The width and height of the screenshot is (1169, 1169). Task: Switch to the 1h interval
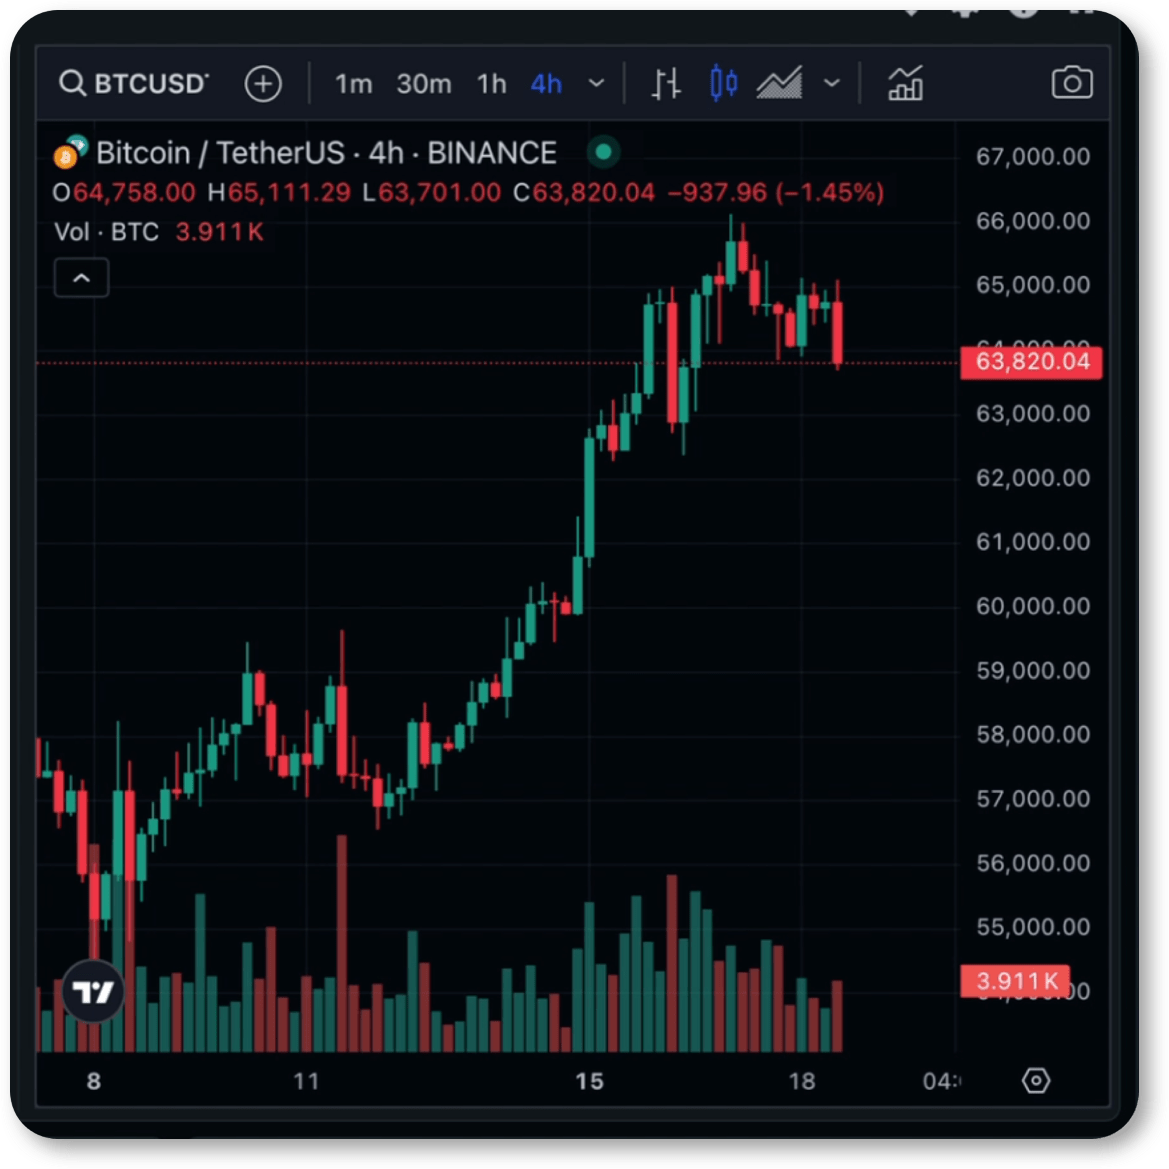click(491, 84)
